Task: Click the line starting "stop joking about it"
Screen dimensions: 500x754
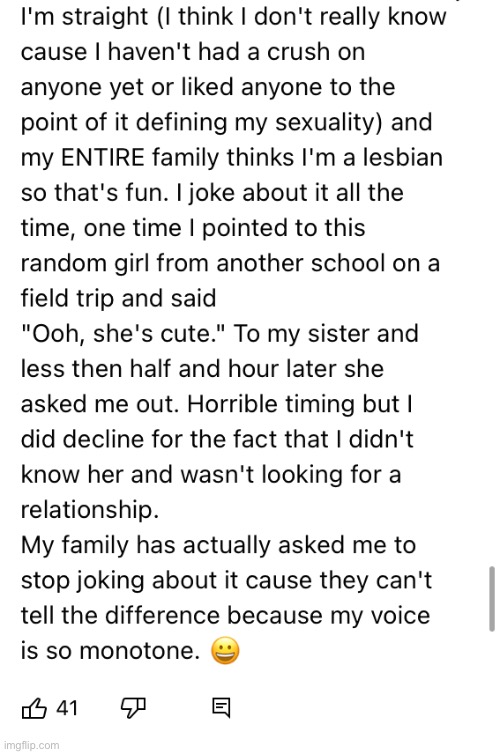Action: [226, 580]
